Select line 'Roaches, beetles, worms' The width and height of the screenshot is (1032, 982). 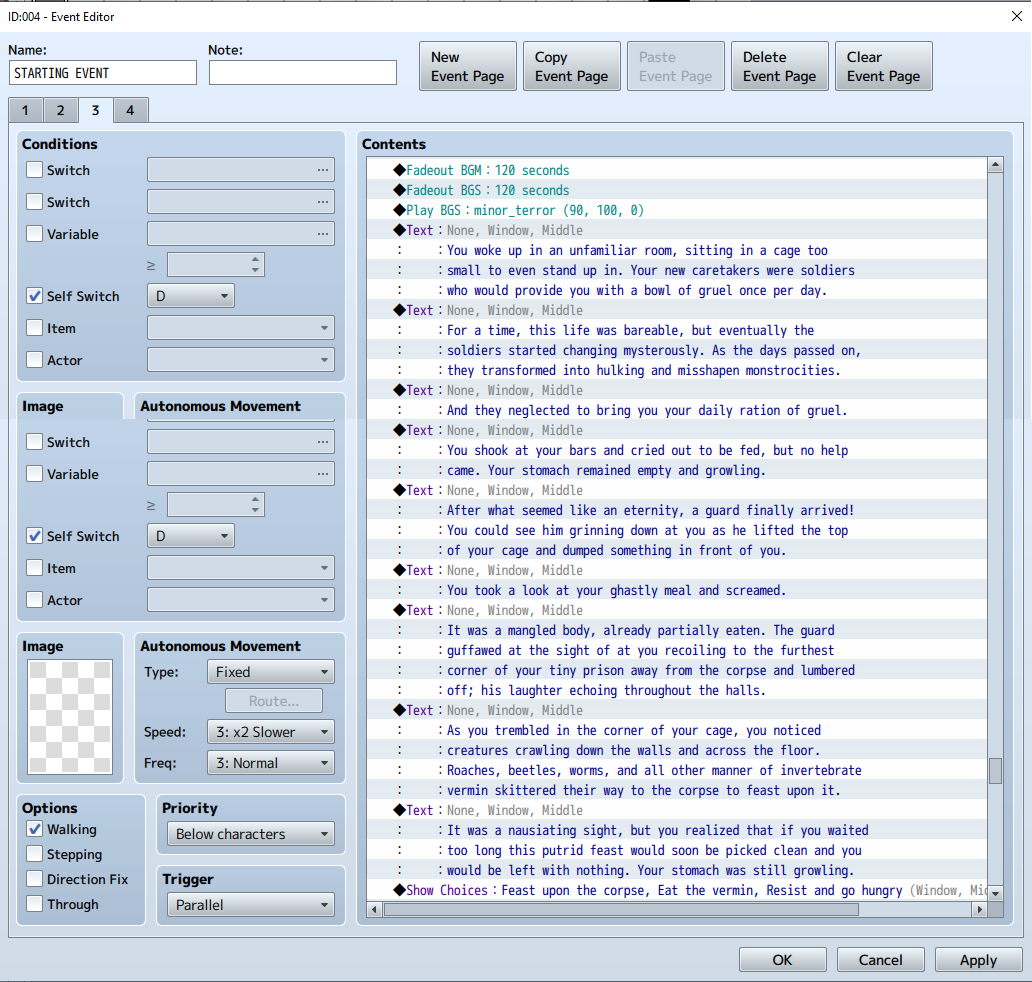(677, 770)
